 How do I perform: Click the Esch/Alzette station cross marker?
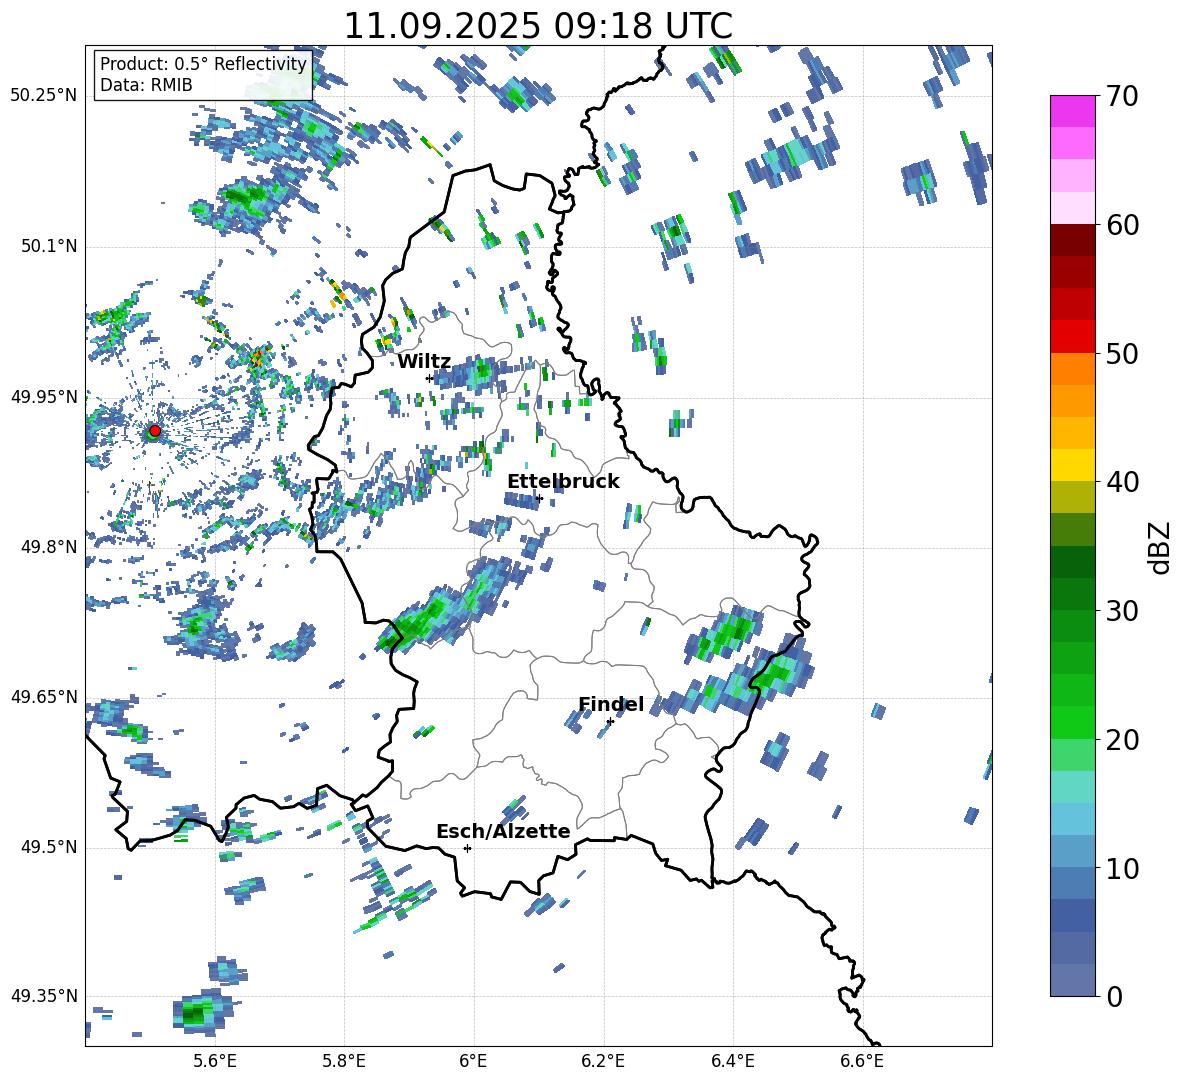[467, 848]
